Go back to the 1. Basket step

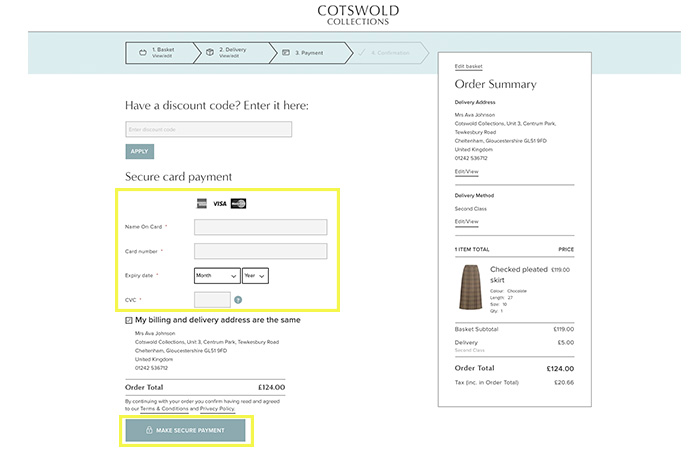pyautogui.click(x=158, y=53)
